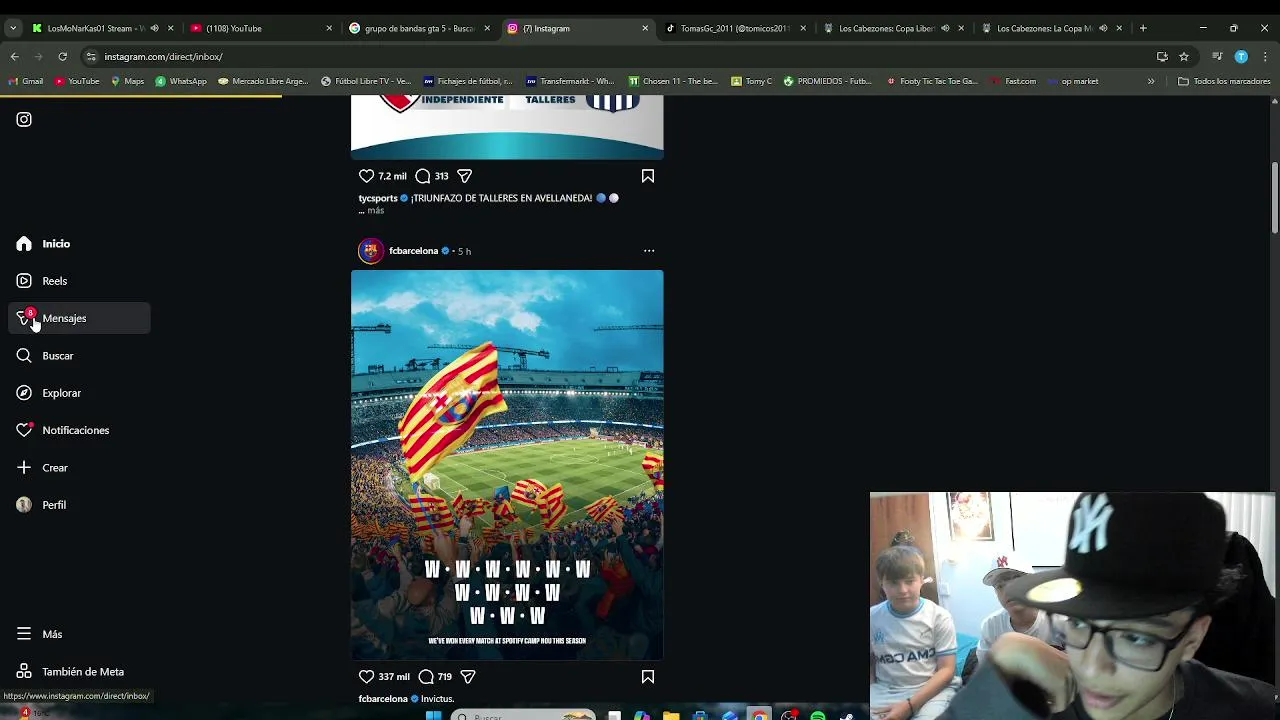Viewport: 1280px width, 720px height.
Task: Click the Crear plus icon
Action: (x=24, y=468)
